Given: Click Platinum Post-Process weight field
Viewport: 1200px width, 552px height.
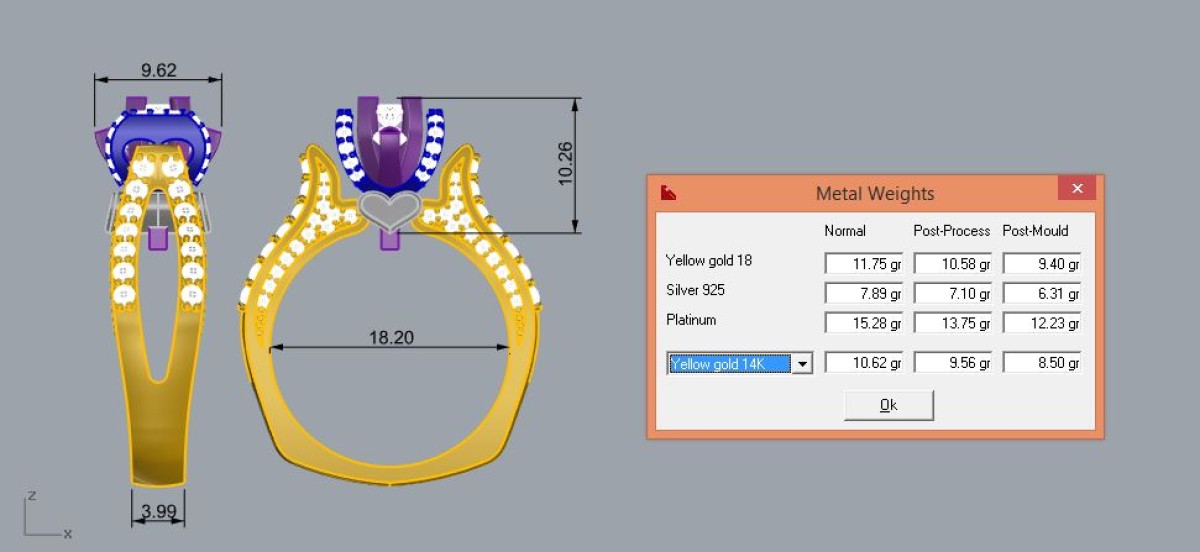Looking at the screenshot, I should (953, 323).
